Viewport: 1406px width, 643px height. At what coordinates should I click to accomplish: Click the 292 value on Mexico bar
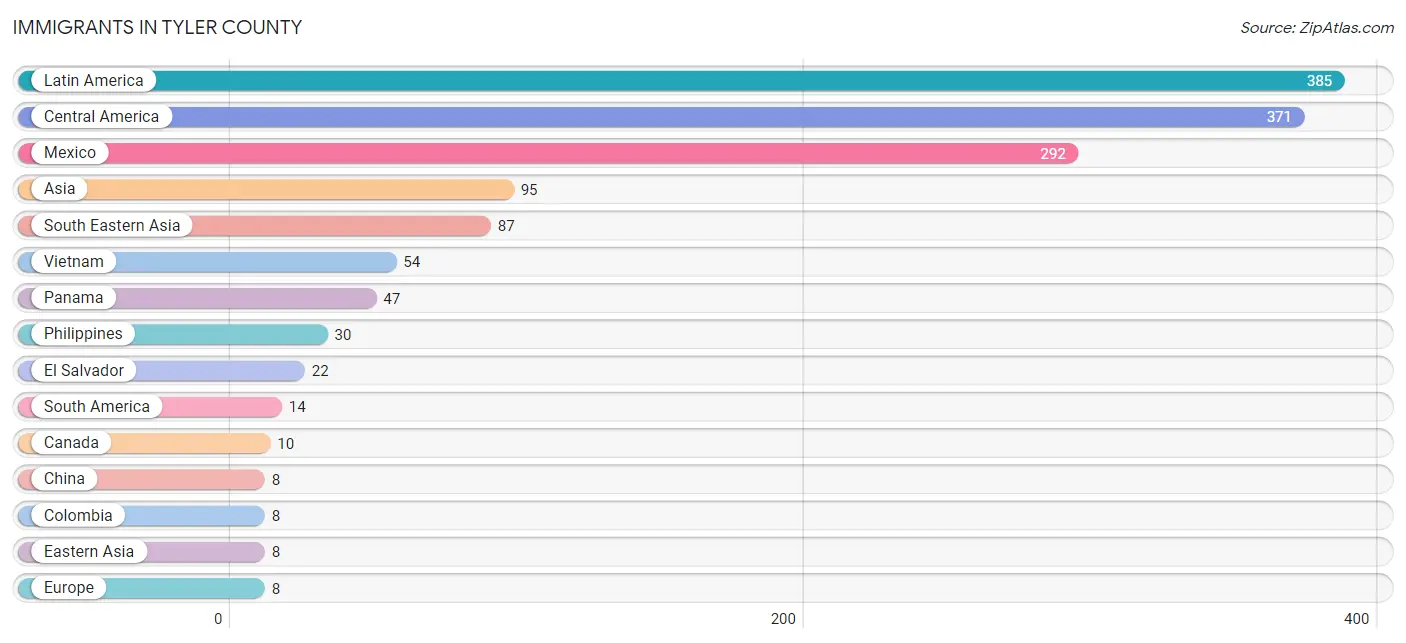pyautogui.click(x=1052, y=154)
